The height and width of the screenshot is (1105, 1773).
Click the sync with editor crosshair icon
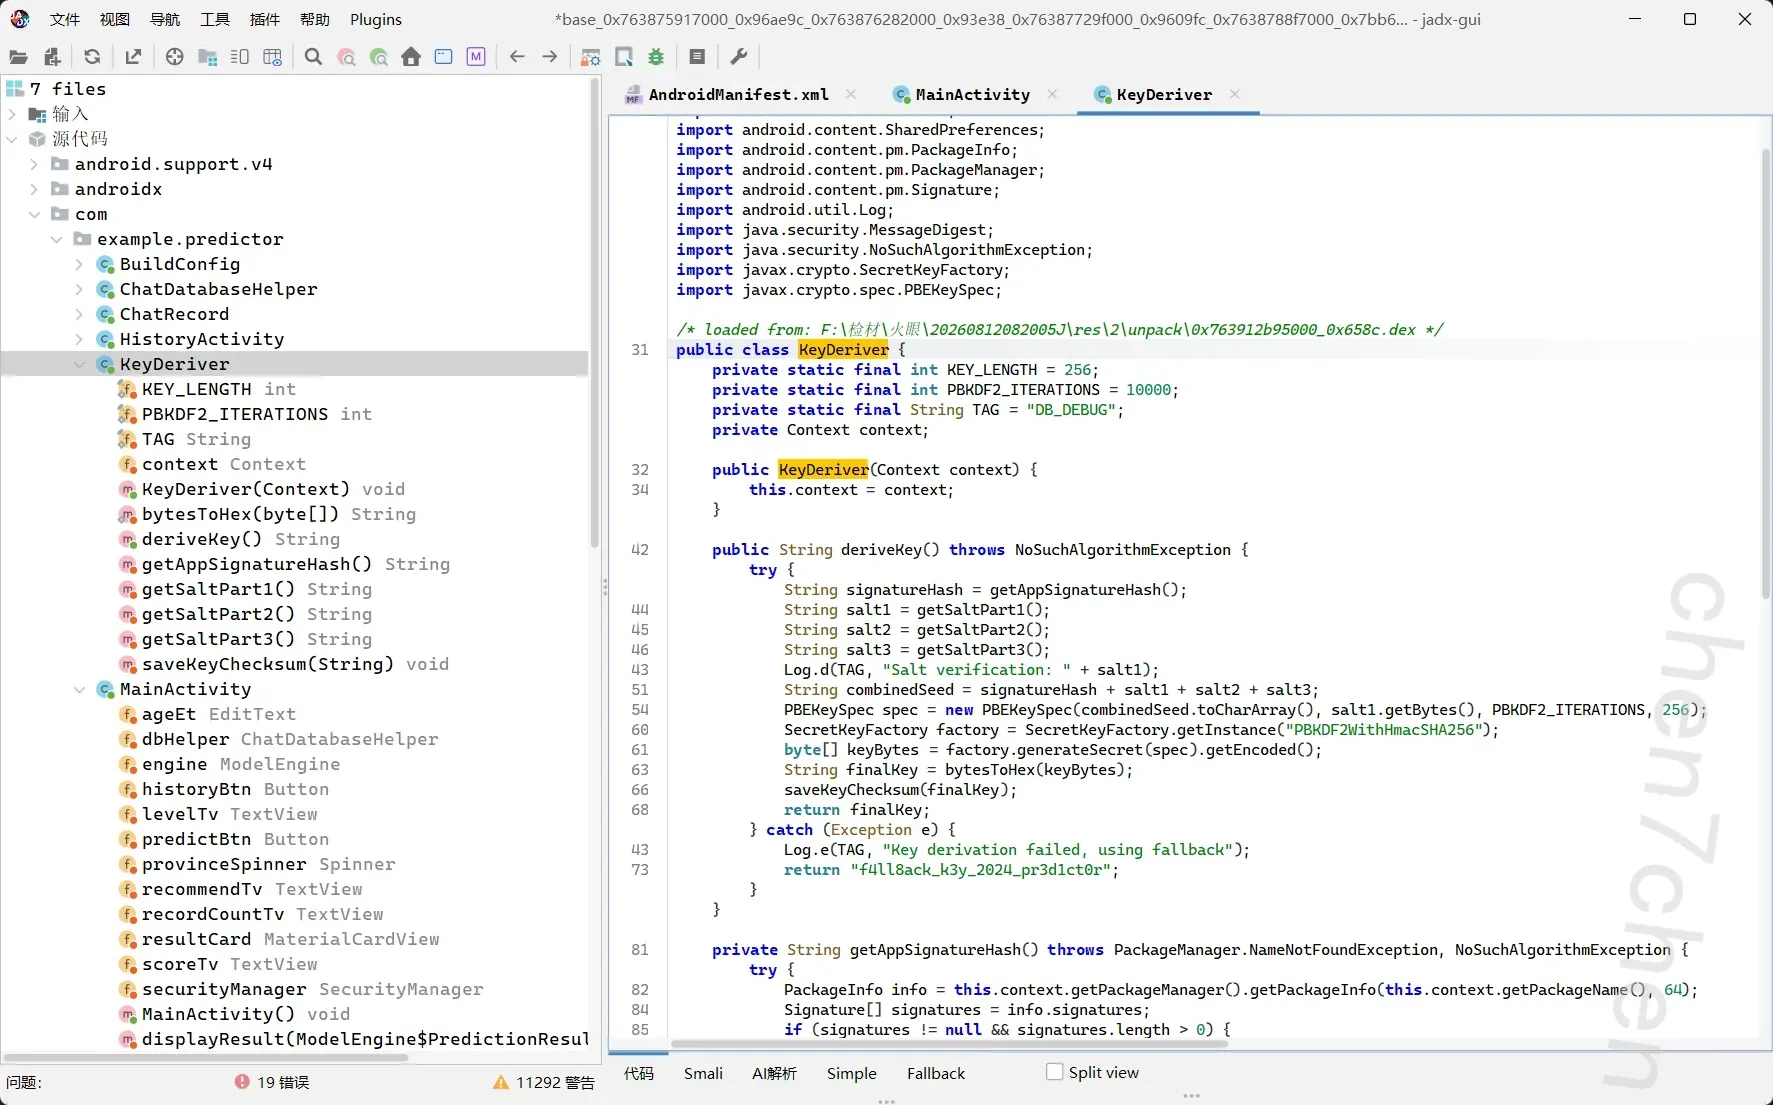pyautogui.click(x=174, y=57)
